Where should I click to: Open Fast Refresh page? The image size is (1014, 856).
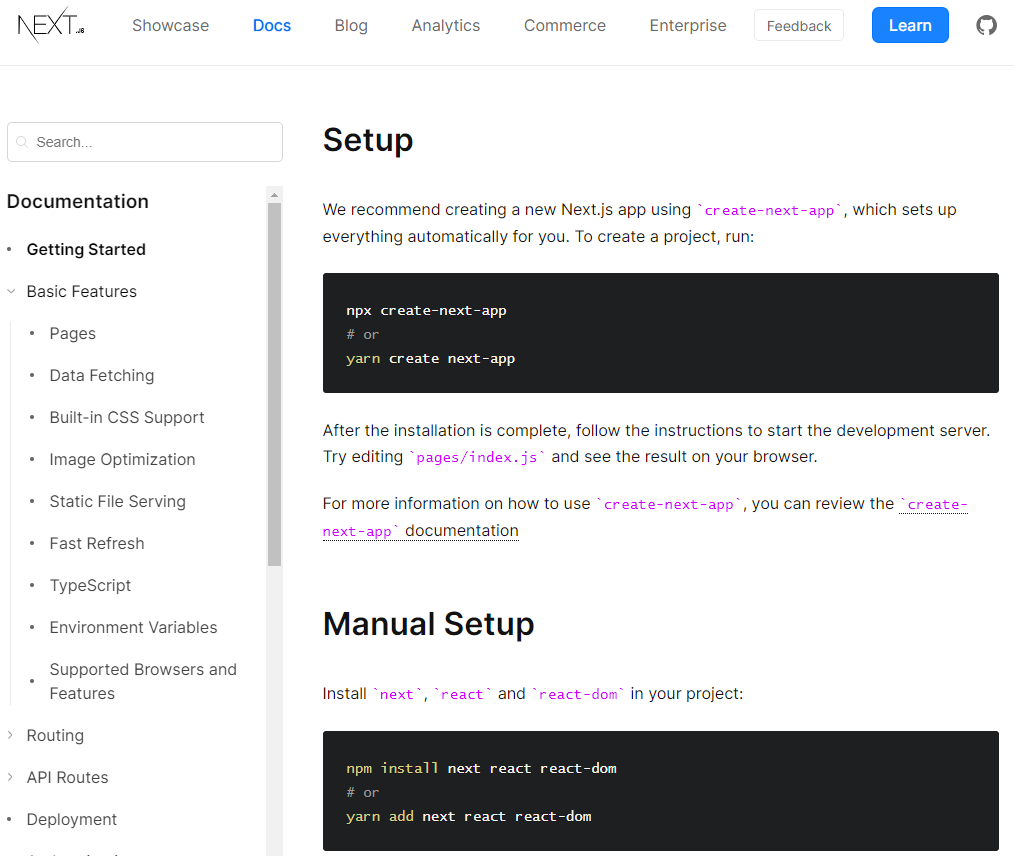click(97, 544)
